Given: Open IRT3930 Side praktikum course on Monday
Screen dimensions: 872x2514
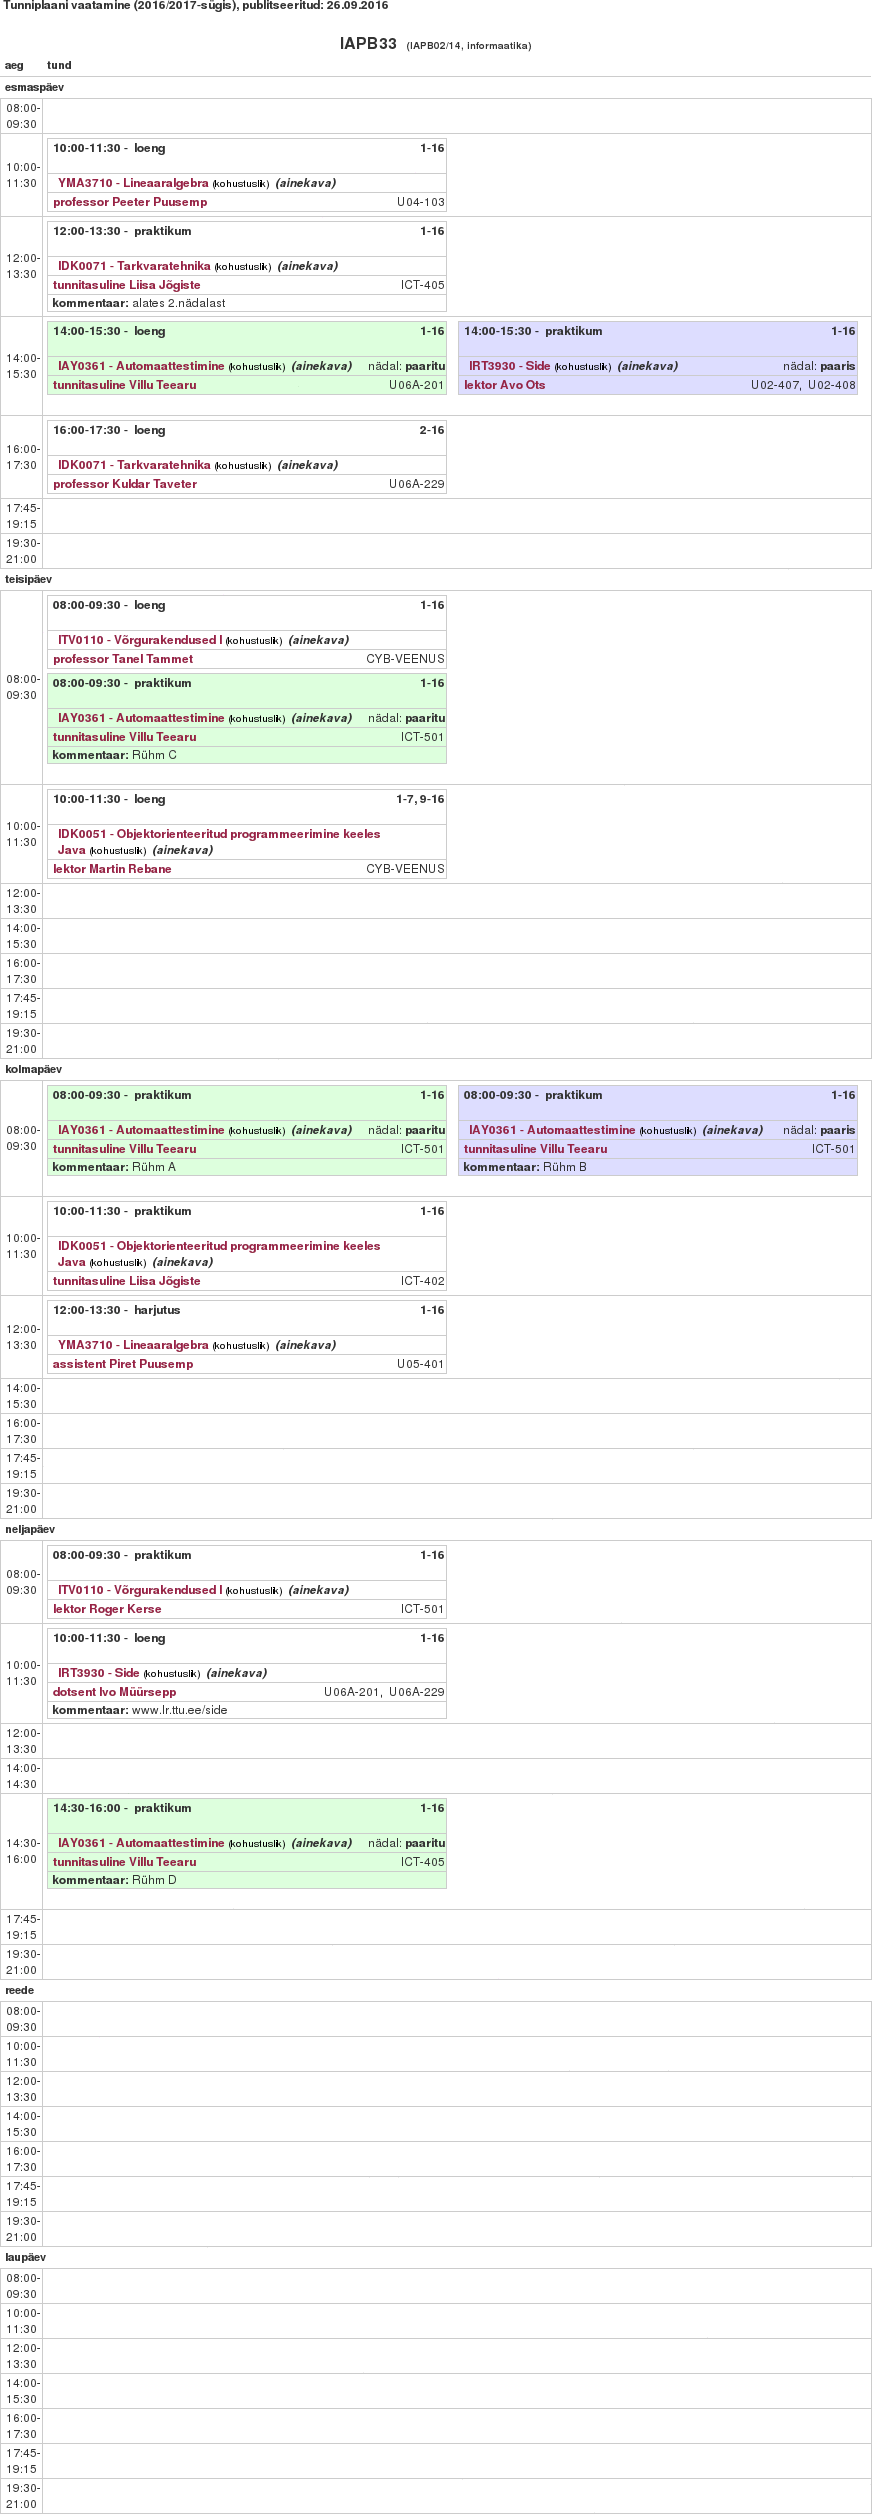Looking at the screenshot, I should 509,366.
